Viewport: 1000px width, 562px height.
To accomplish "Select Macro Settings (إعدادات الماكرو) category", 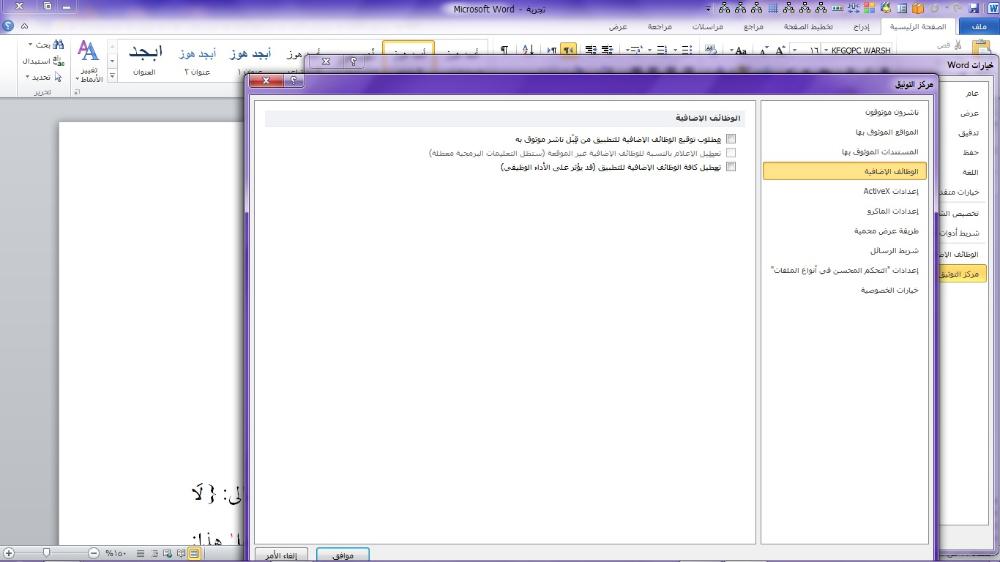I will 892,211.
